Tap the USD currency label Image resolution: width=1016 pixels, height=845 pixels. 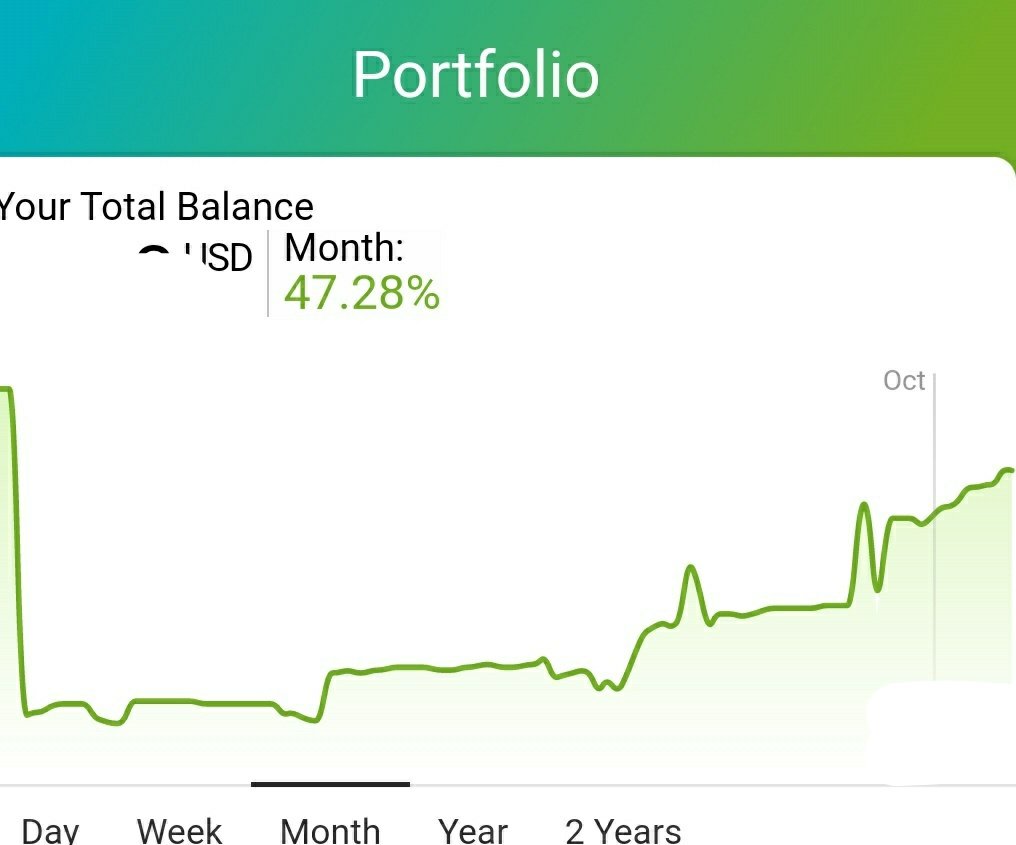point(218,257)
